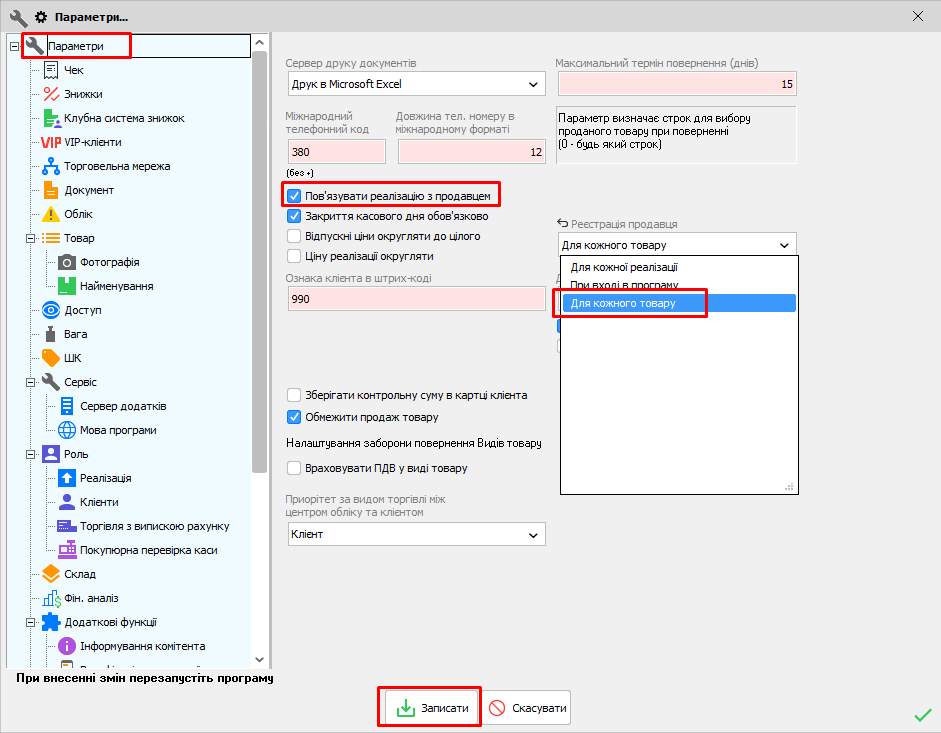The image size is (941, 733).
Task: Uncheck Пов'язувати реалізацію з продавцем
Action: (x=294, y=196)
